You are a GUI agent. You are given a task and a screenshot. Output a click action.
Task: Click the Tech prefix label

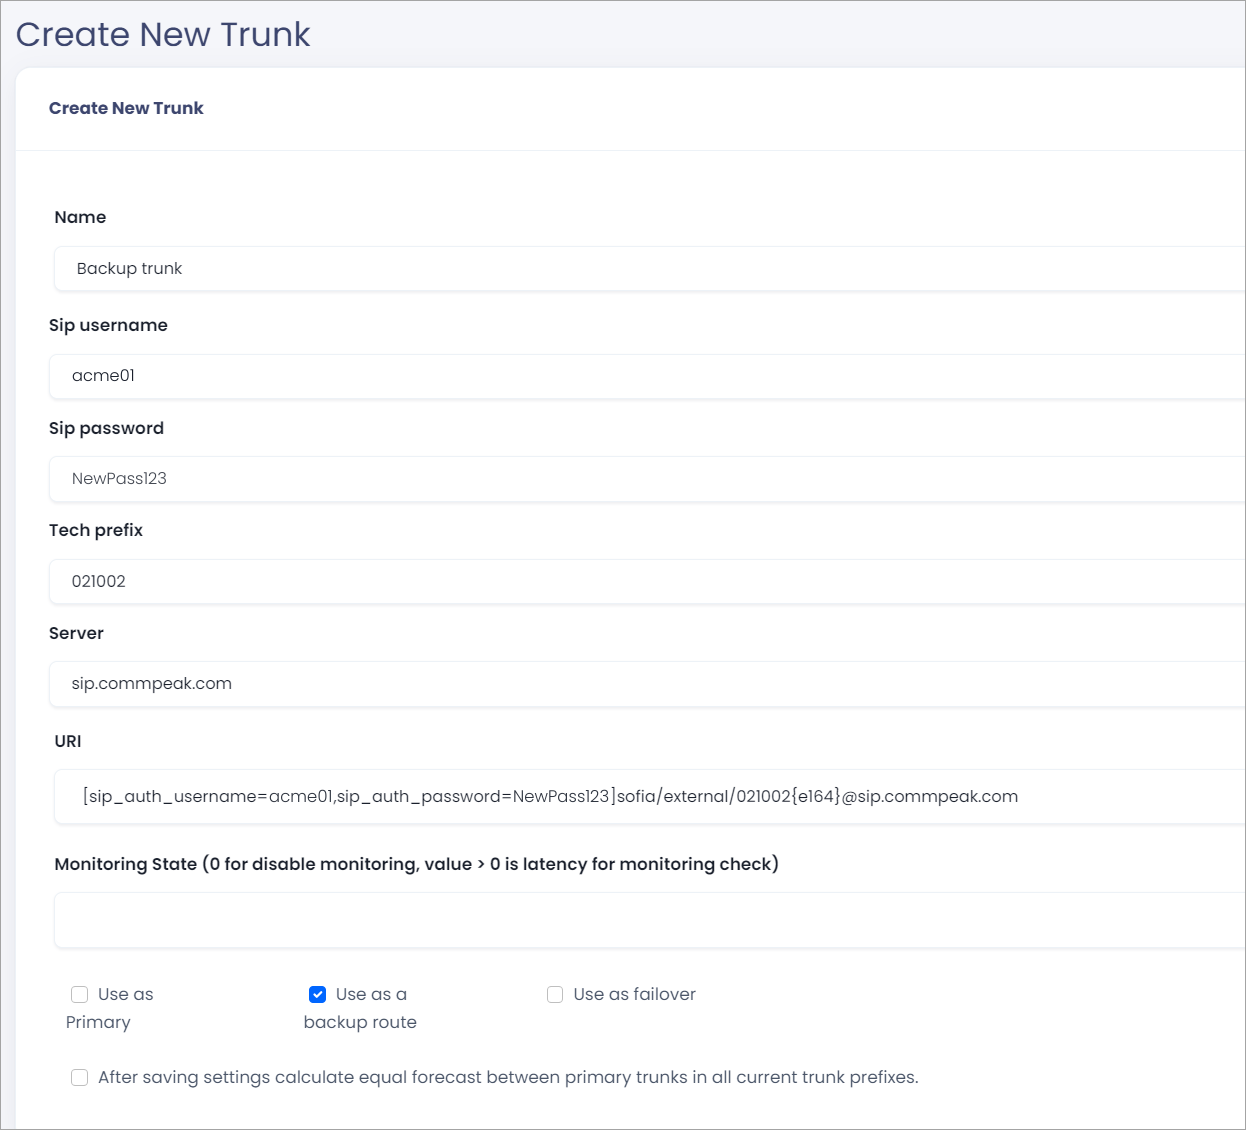pos(96,530)
